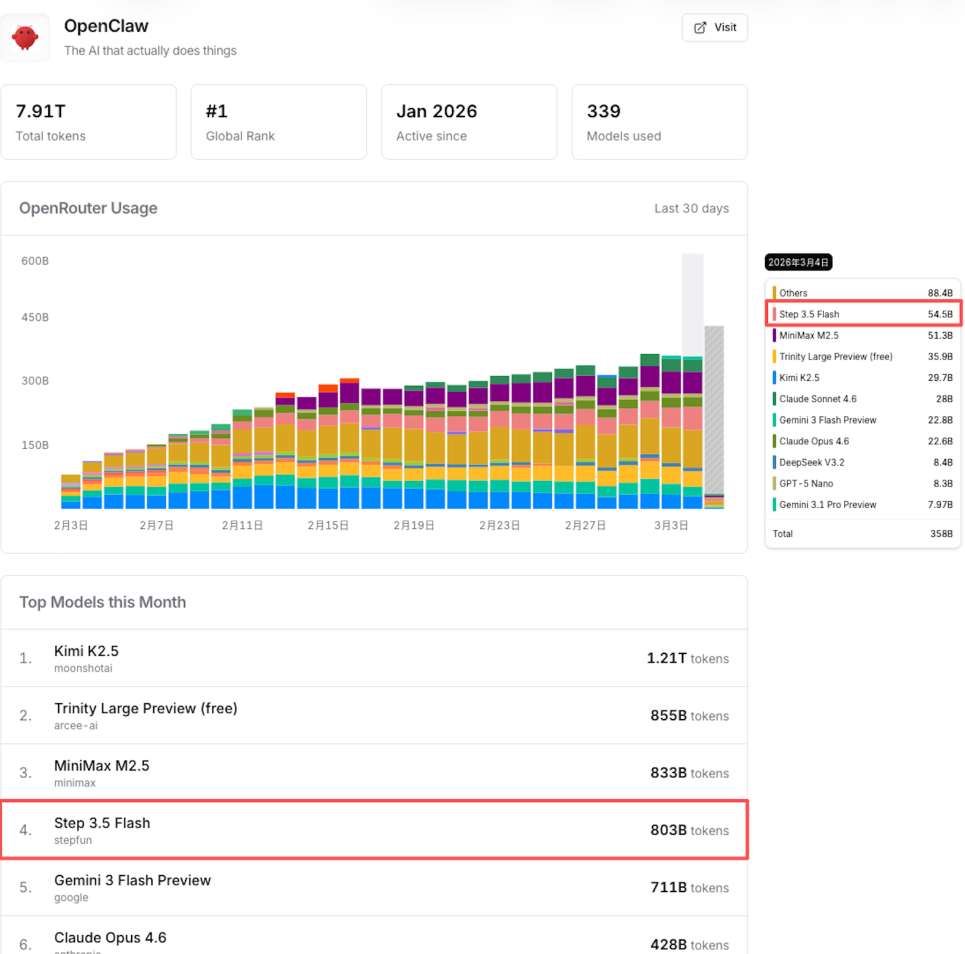Open Kimi K2.5 in top models list

coord(86,651)
